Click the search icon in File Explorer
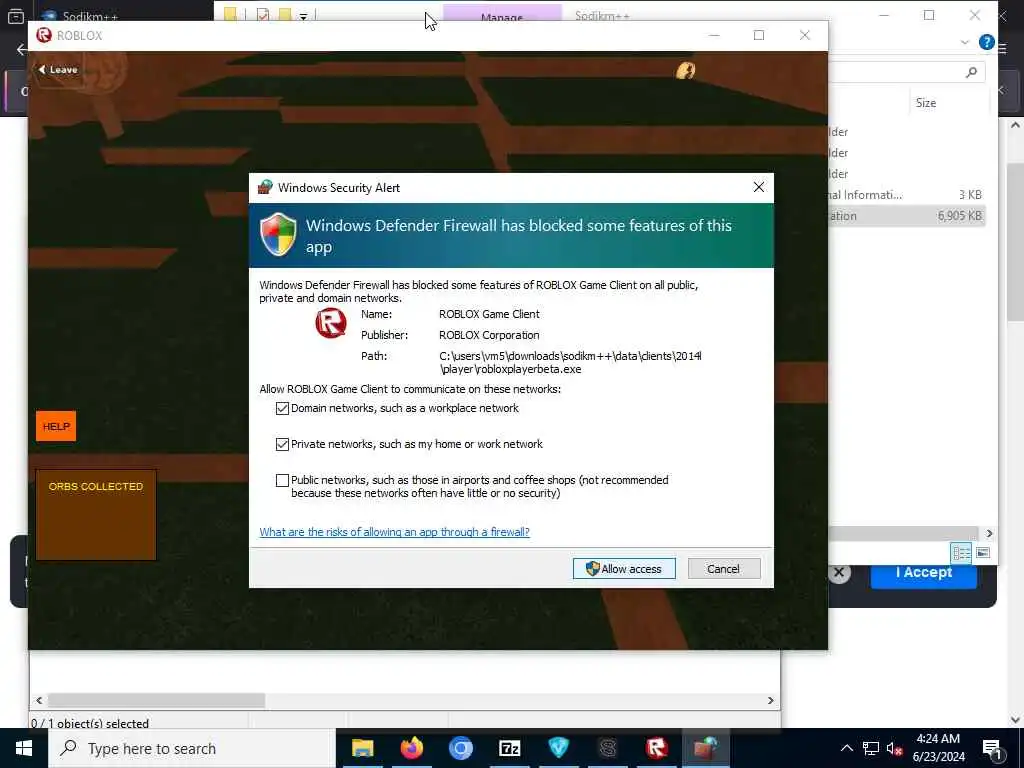 pyautogui.click(x=971, y=72)
